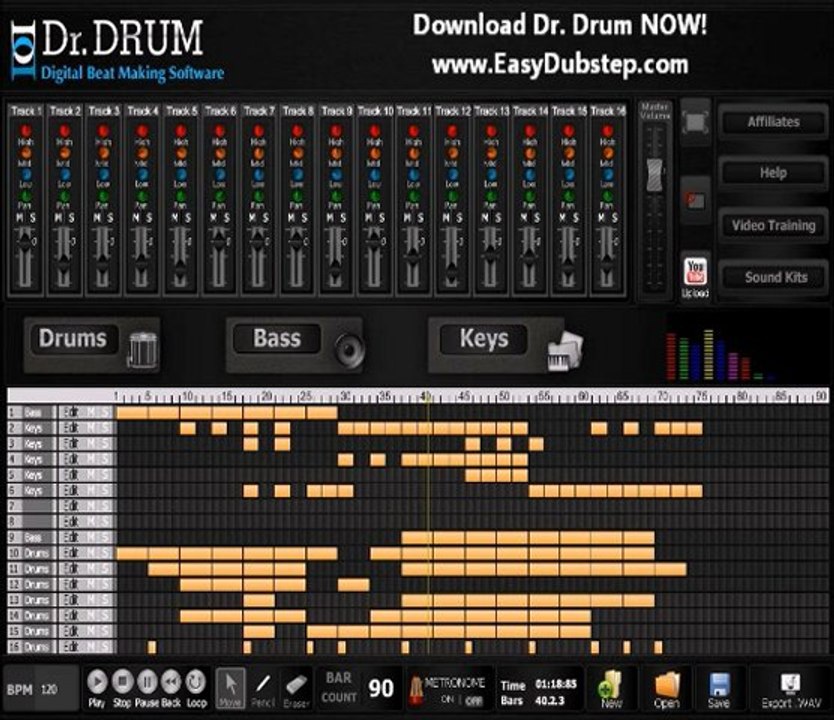Click bar 40 on the timeline ruler
The width and height of the screenshot is (834, 720).
point(426,396)
